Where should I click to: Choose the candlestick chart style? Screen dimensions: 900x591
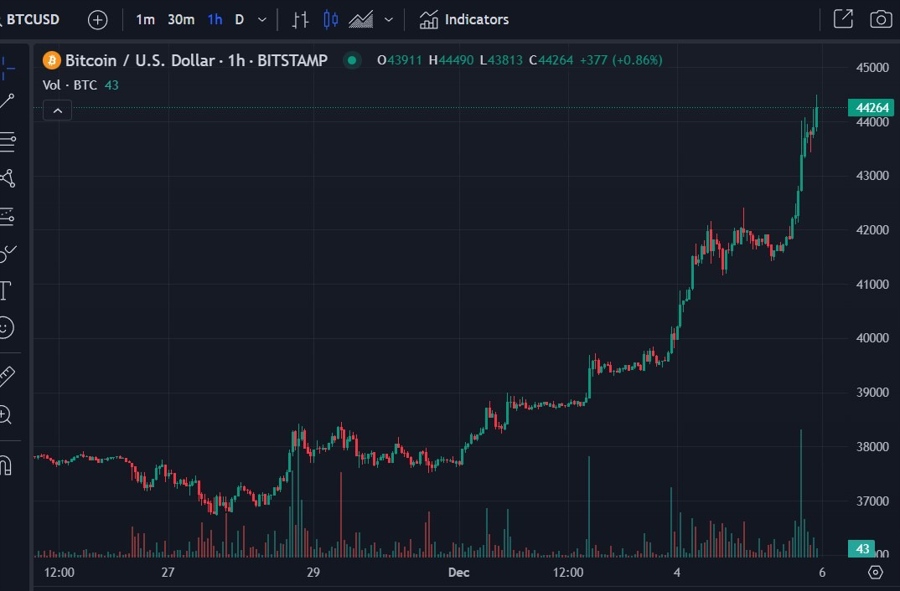[330, 20]
